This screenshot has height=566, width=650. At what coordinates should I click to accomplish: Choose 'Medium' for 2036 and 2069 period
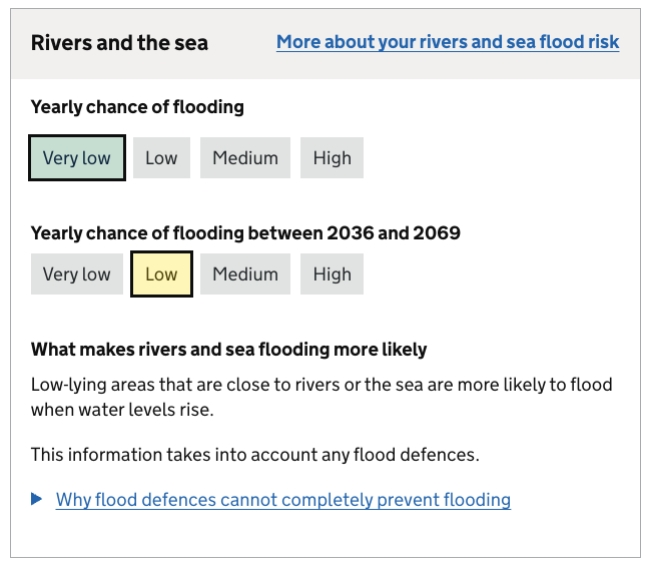[x=245, y=274]
